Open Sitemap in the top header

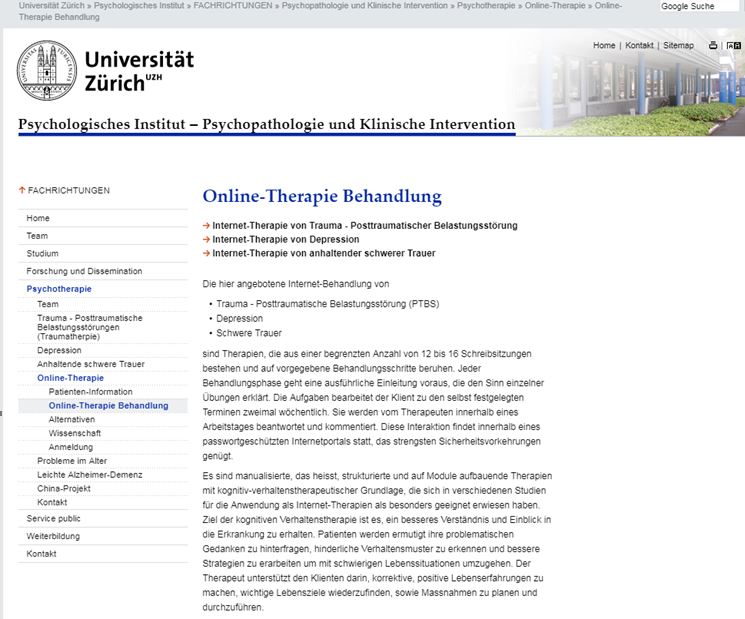(x=678, y=46)
